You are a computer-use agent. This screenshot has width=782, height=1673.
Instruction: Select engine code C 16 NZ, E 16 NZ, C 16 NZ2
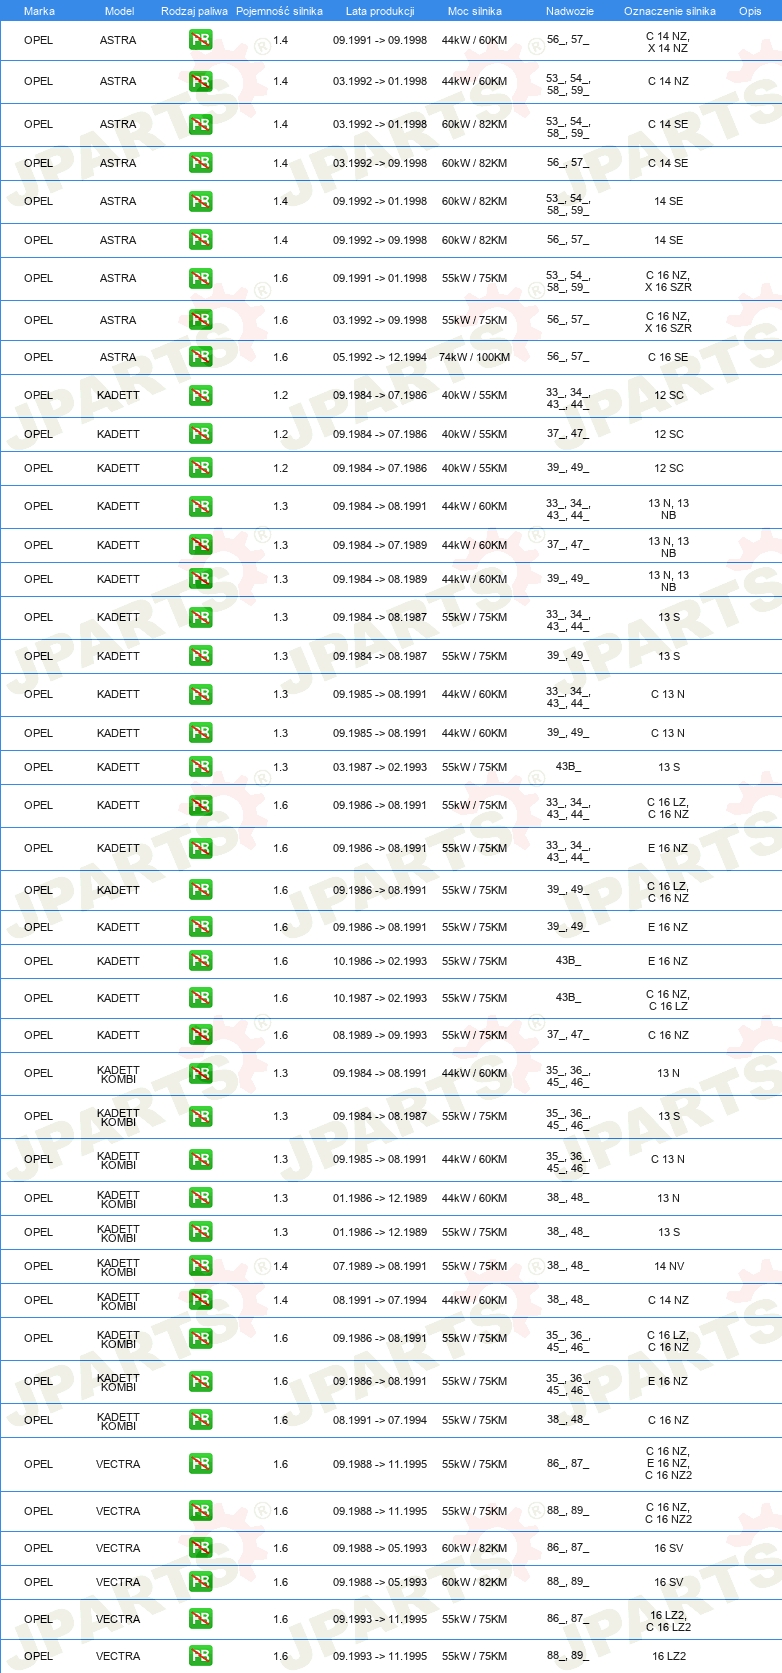[x=668, y=1464]
